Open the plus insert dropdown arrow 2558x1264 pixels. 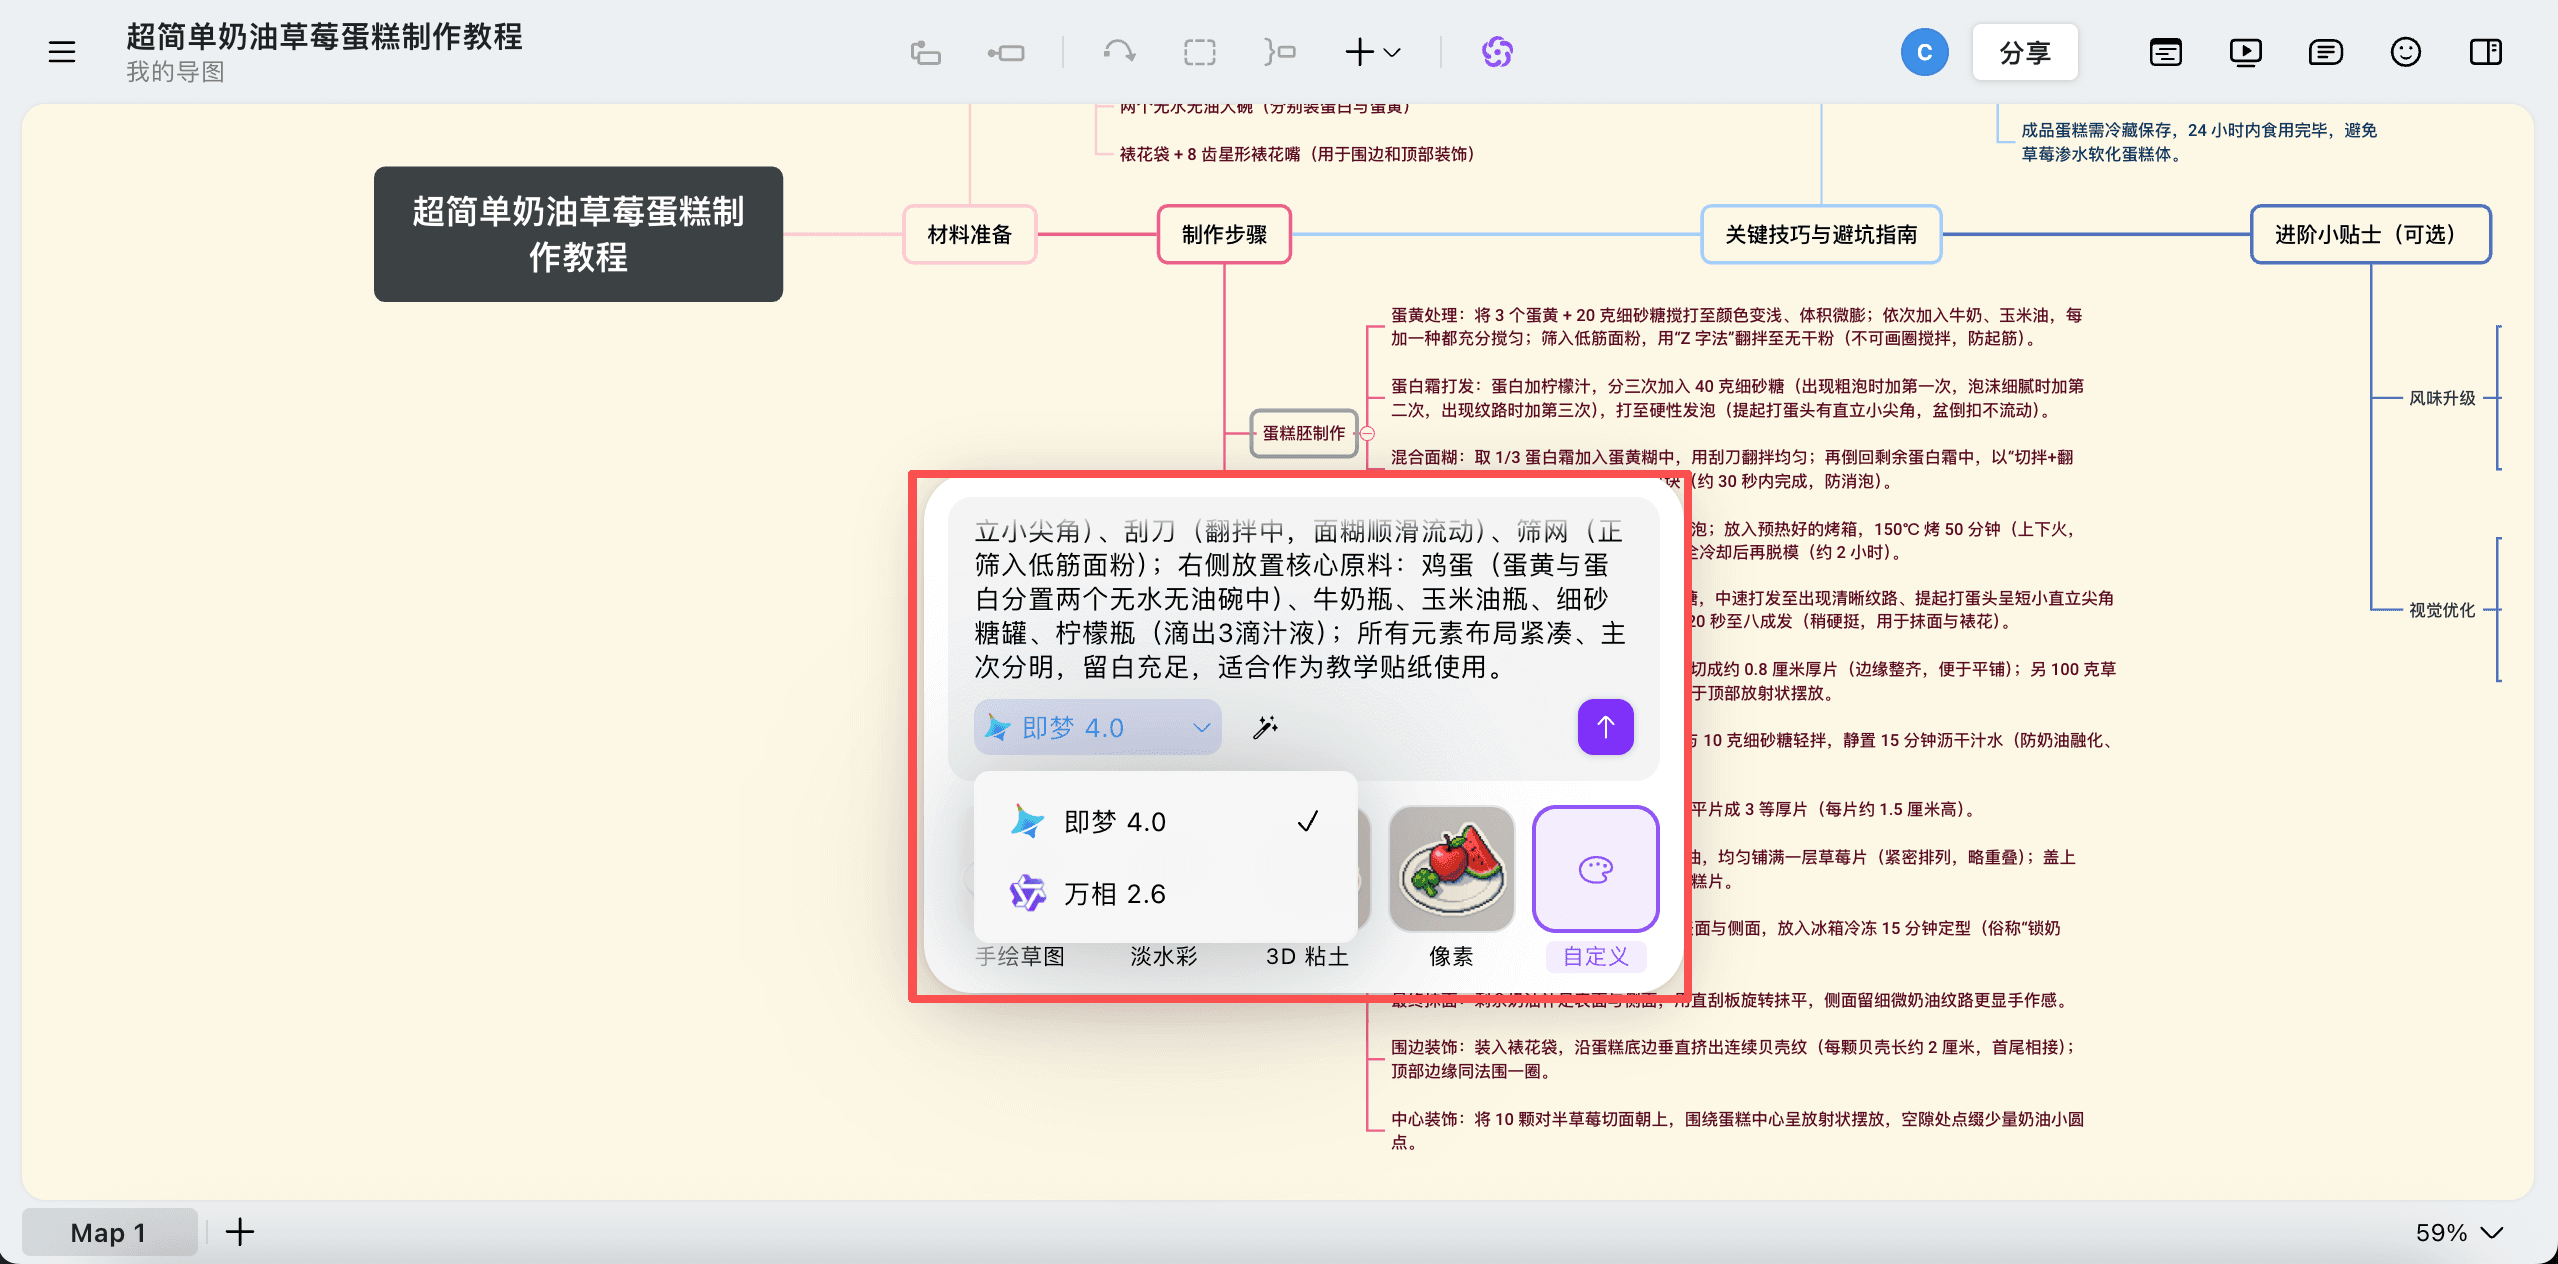click(1392, 53)
